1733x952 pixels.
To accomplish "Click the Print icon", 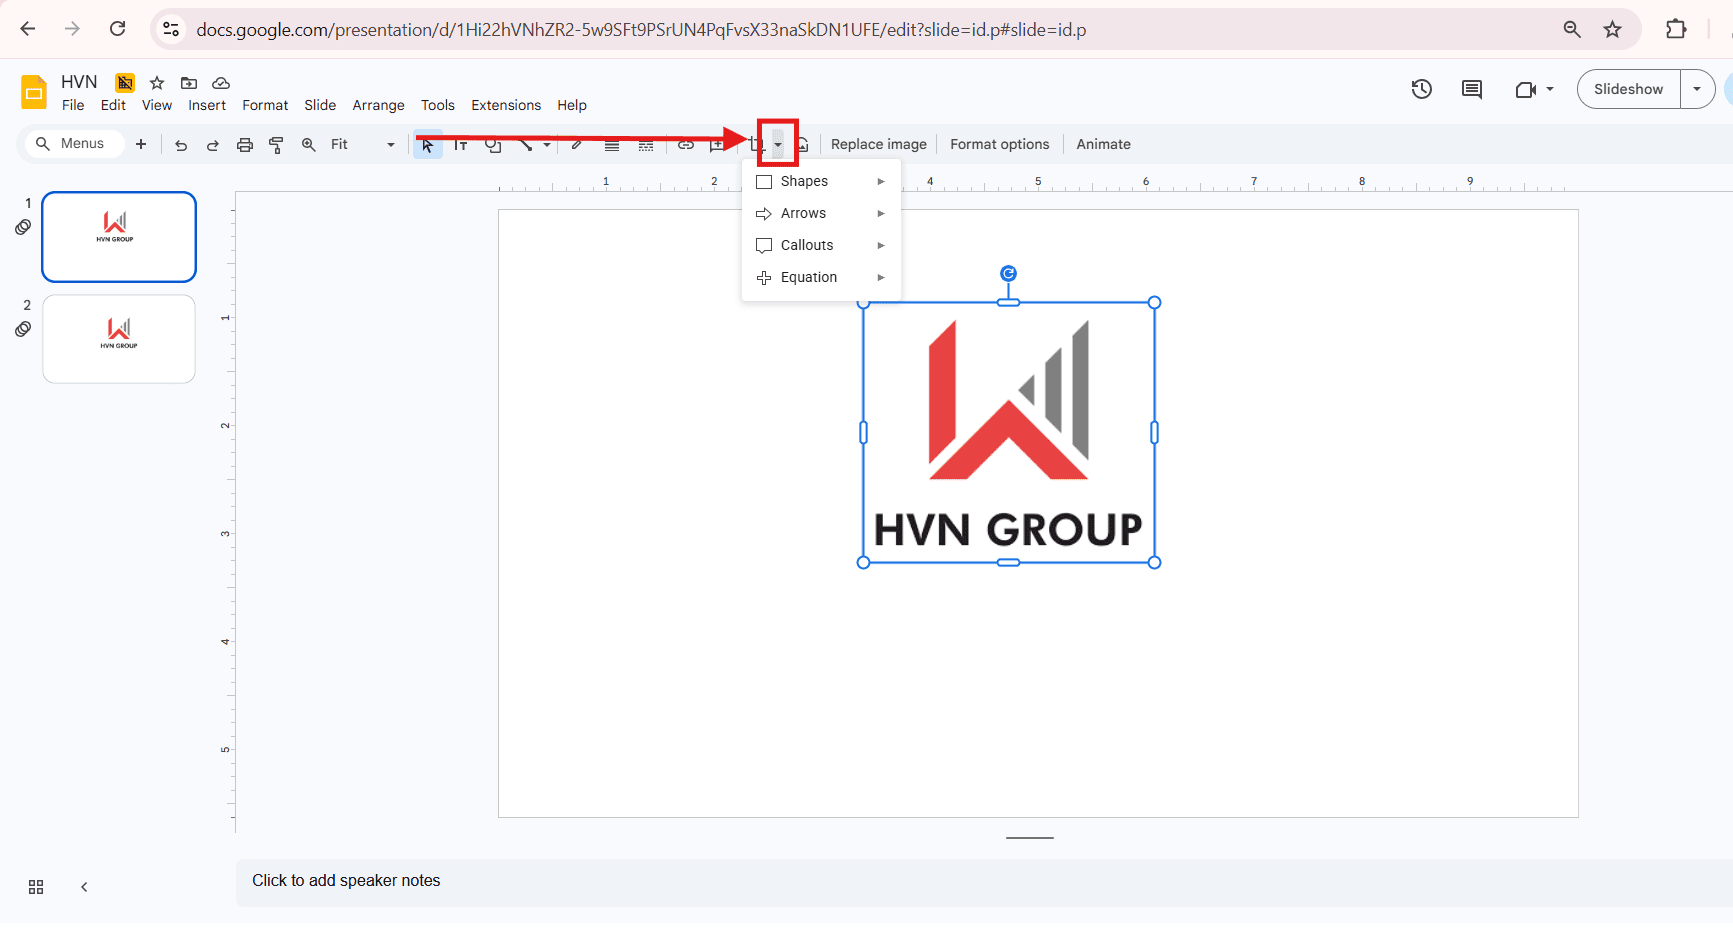I will coord(245,145).
